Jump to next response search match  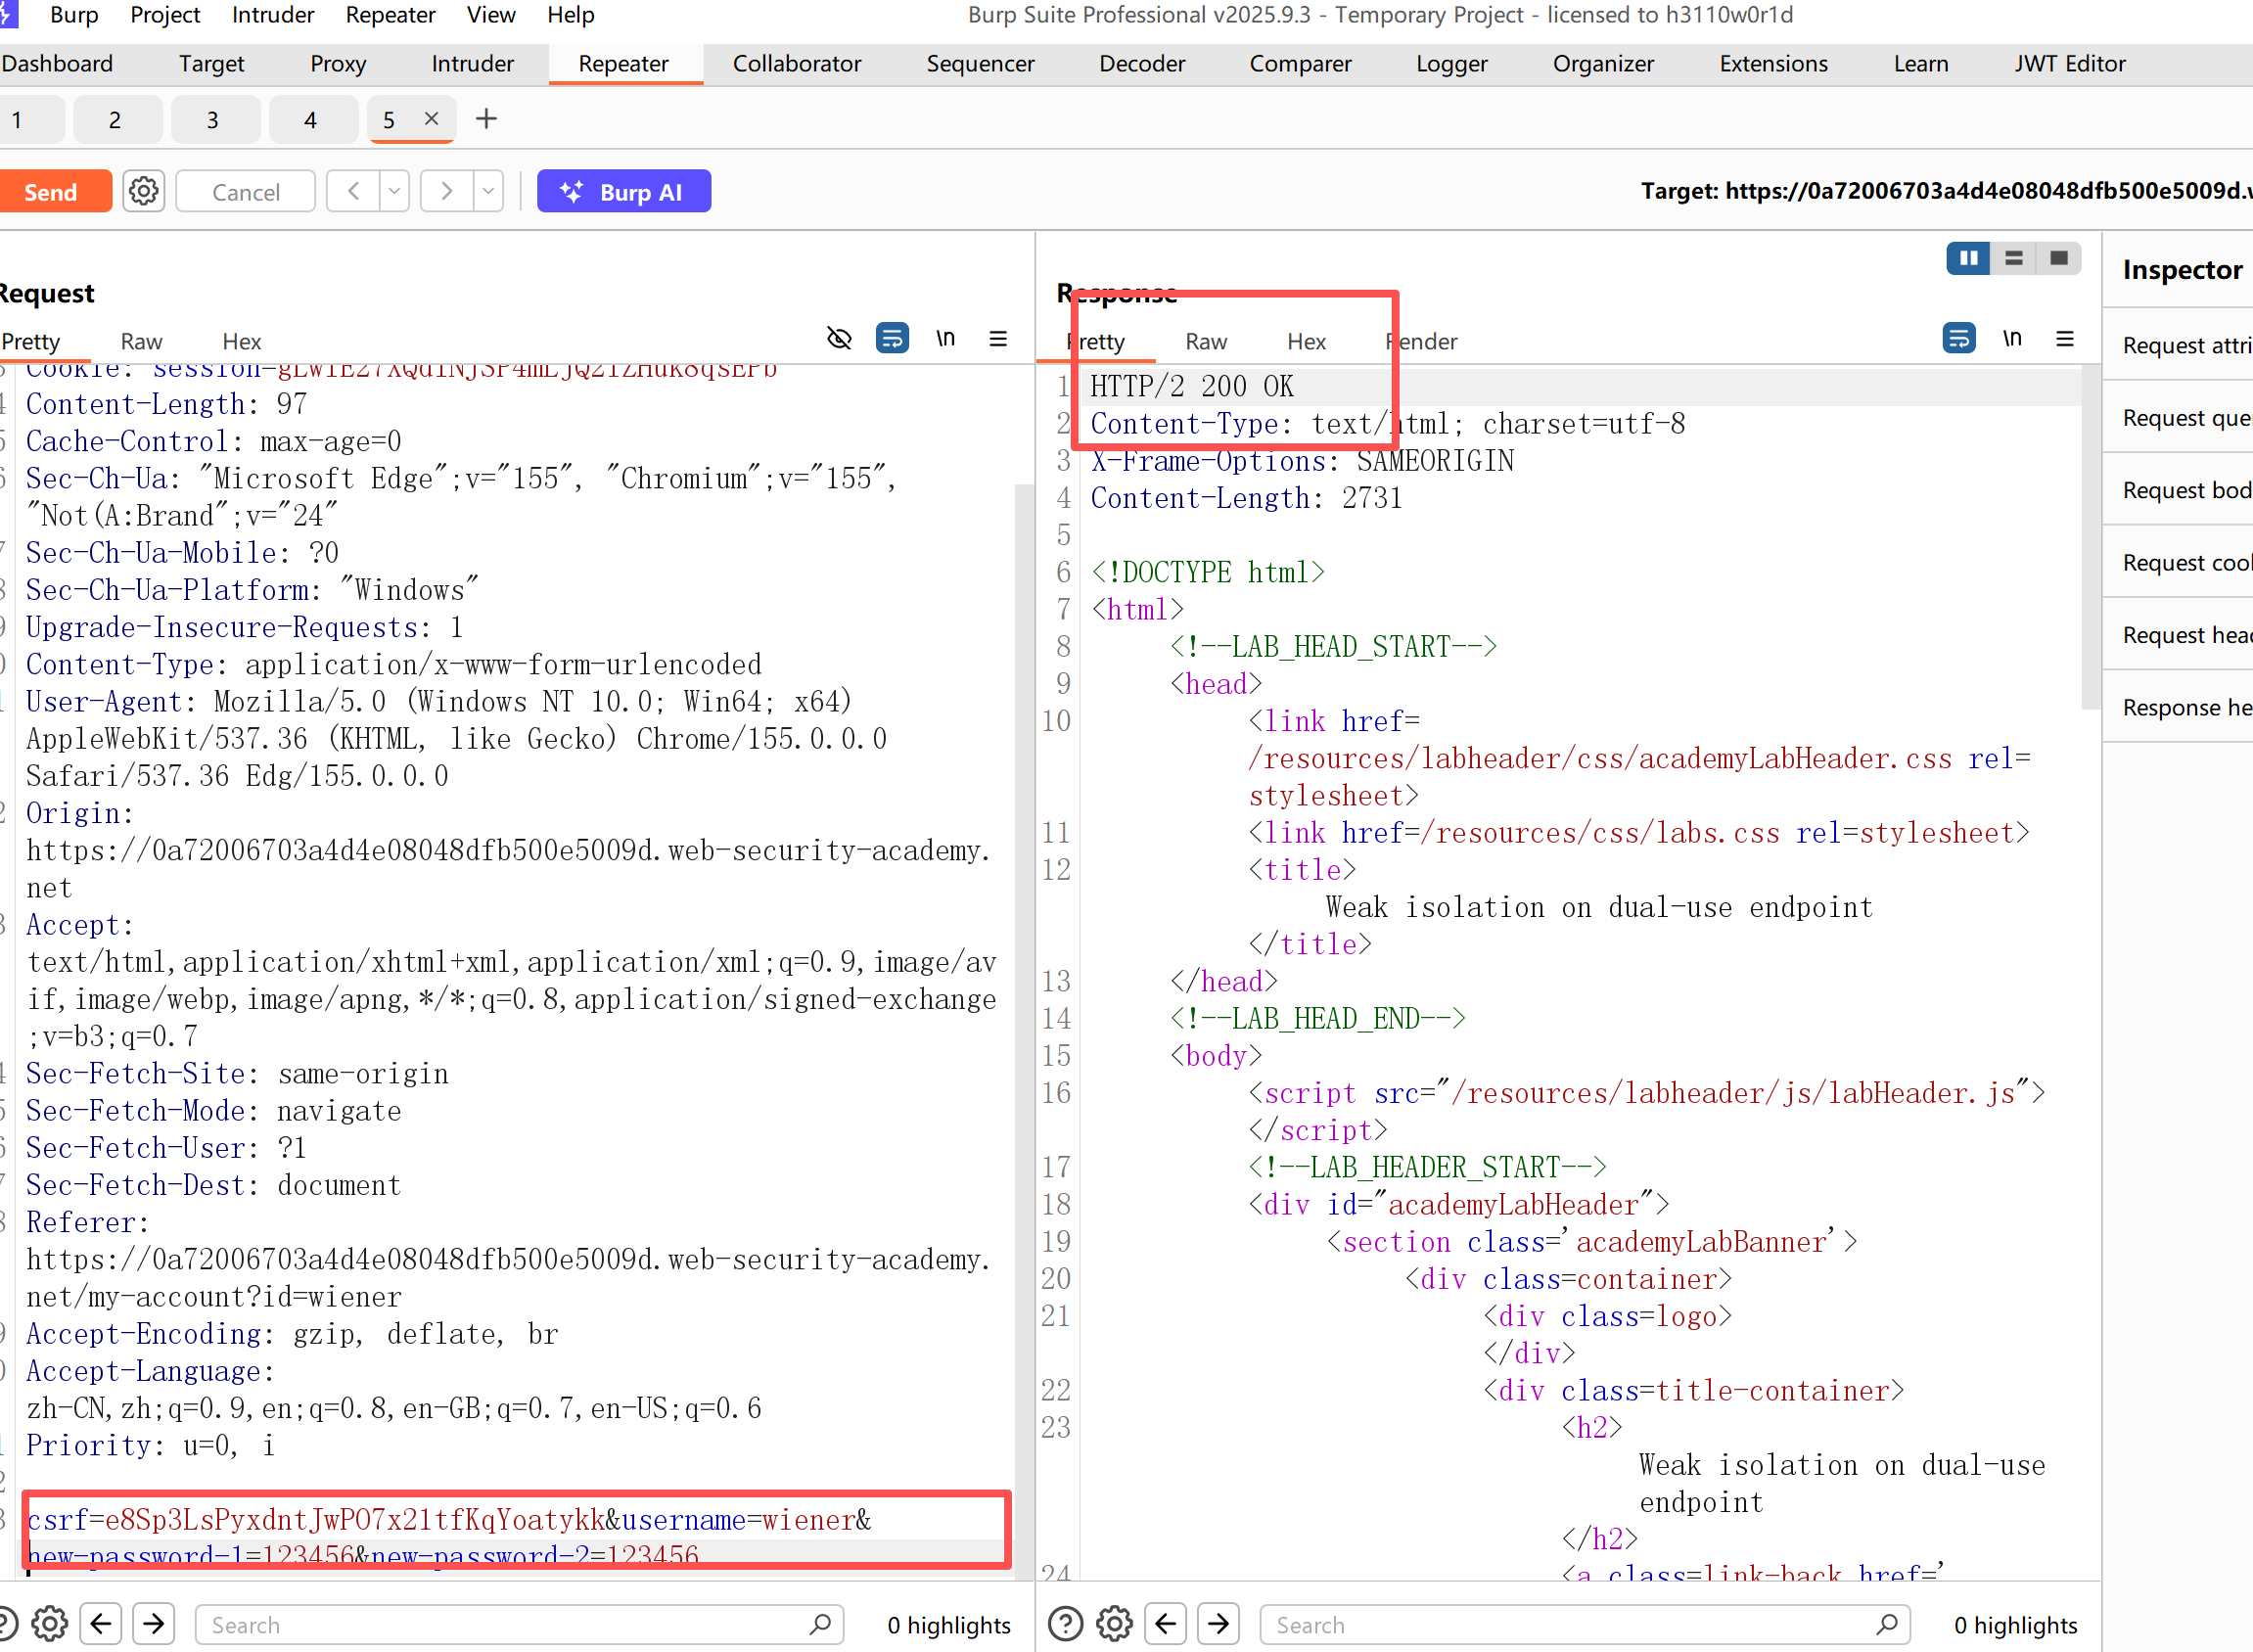(1219, 1624)
